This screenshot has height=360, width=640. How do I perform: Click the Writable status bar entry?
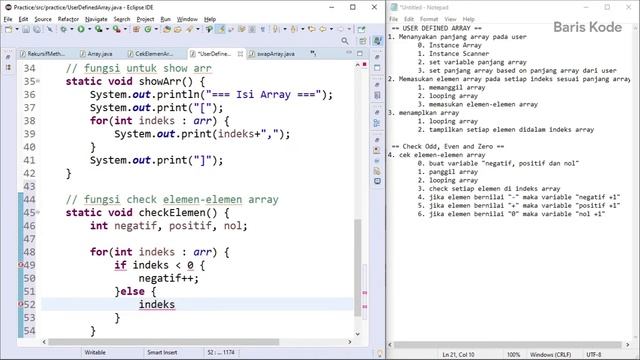(x=95, y=352)
